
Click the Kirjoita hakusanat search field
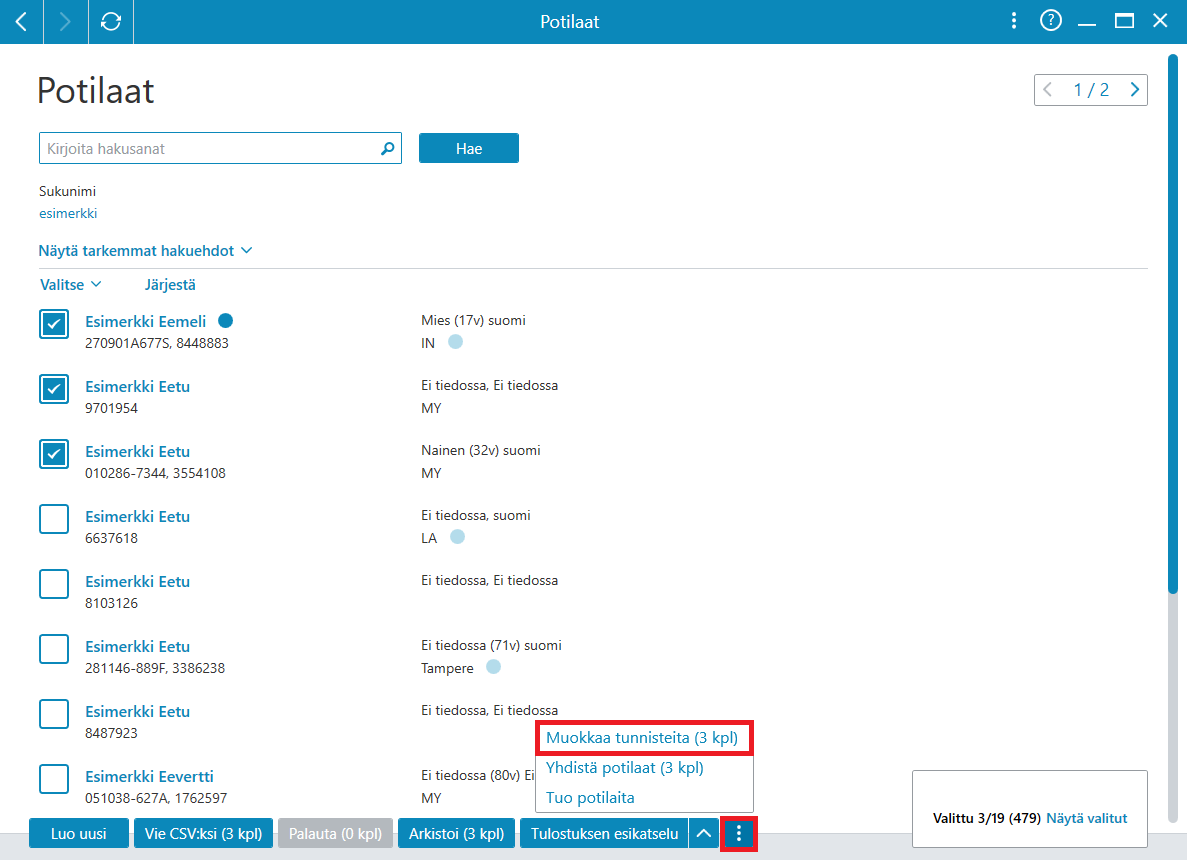click(220, 148)
